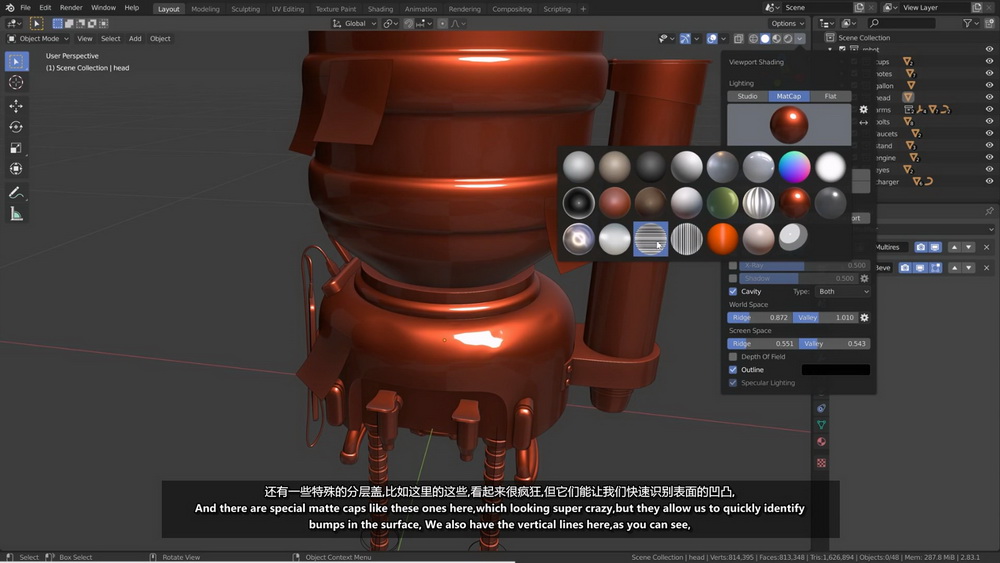Toggle viewport overlays icon
This screenshot has width=1000, height=563.
pos(712,39)
